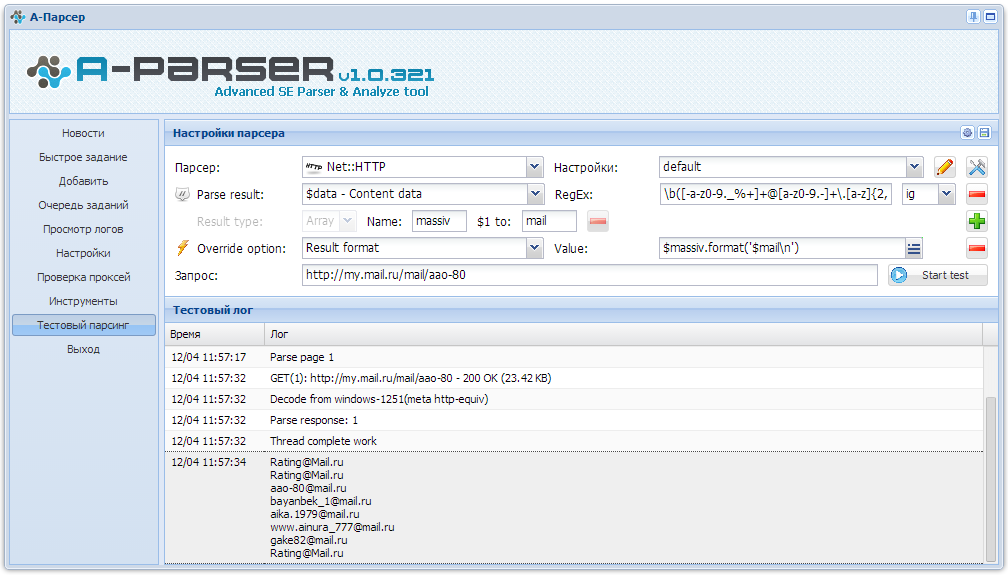
Task: Click the Тестовый лог panel header
Action: (581, 310)
